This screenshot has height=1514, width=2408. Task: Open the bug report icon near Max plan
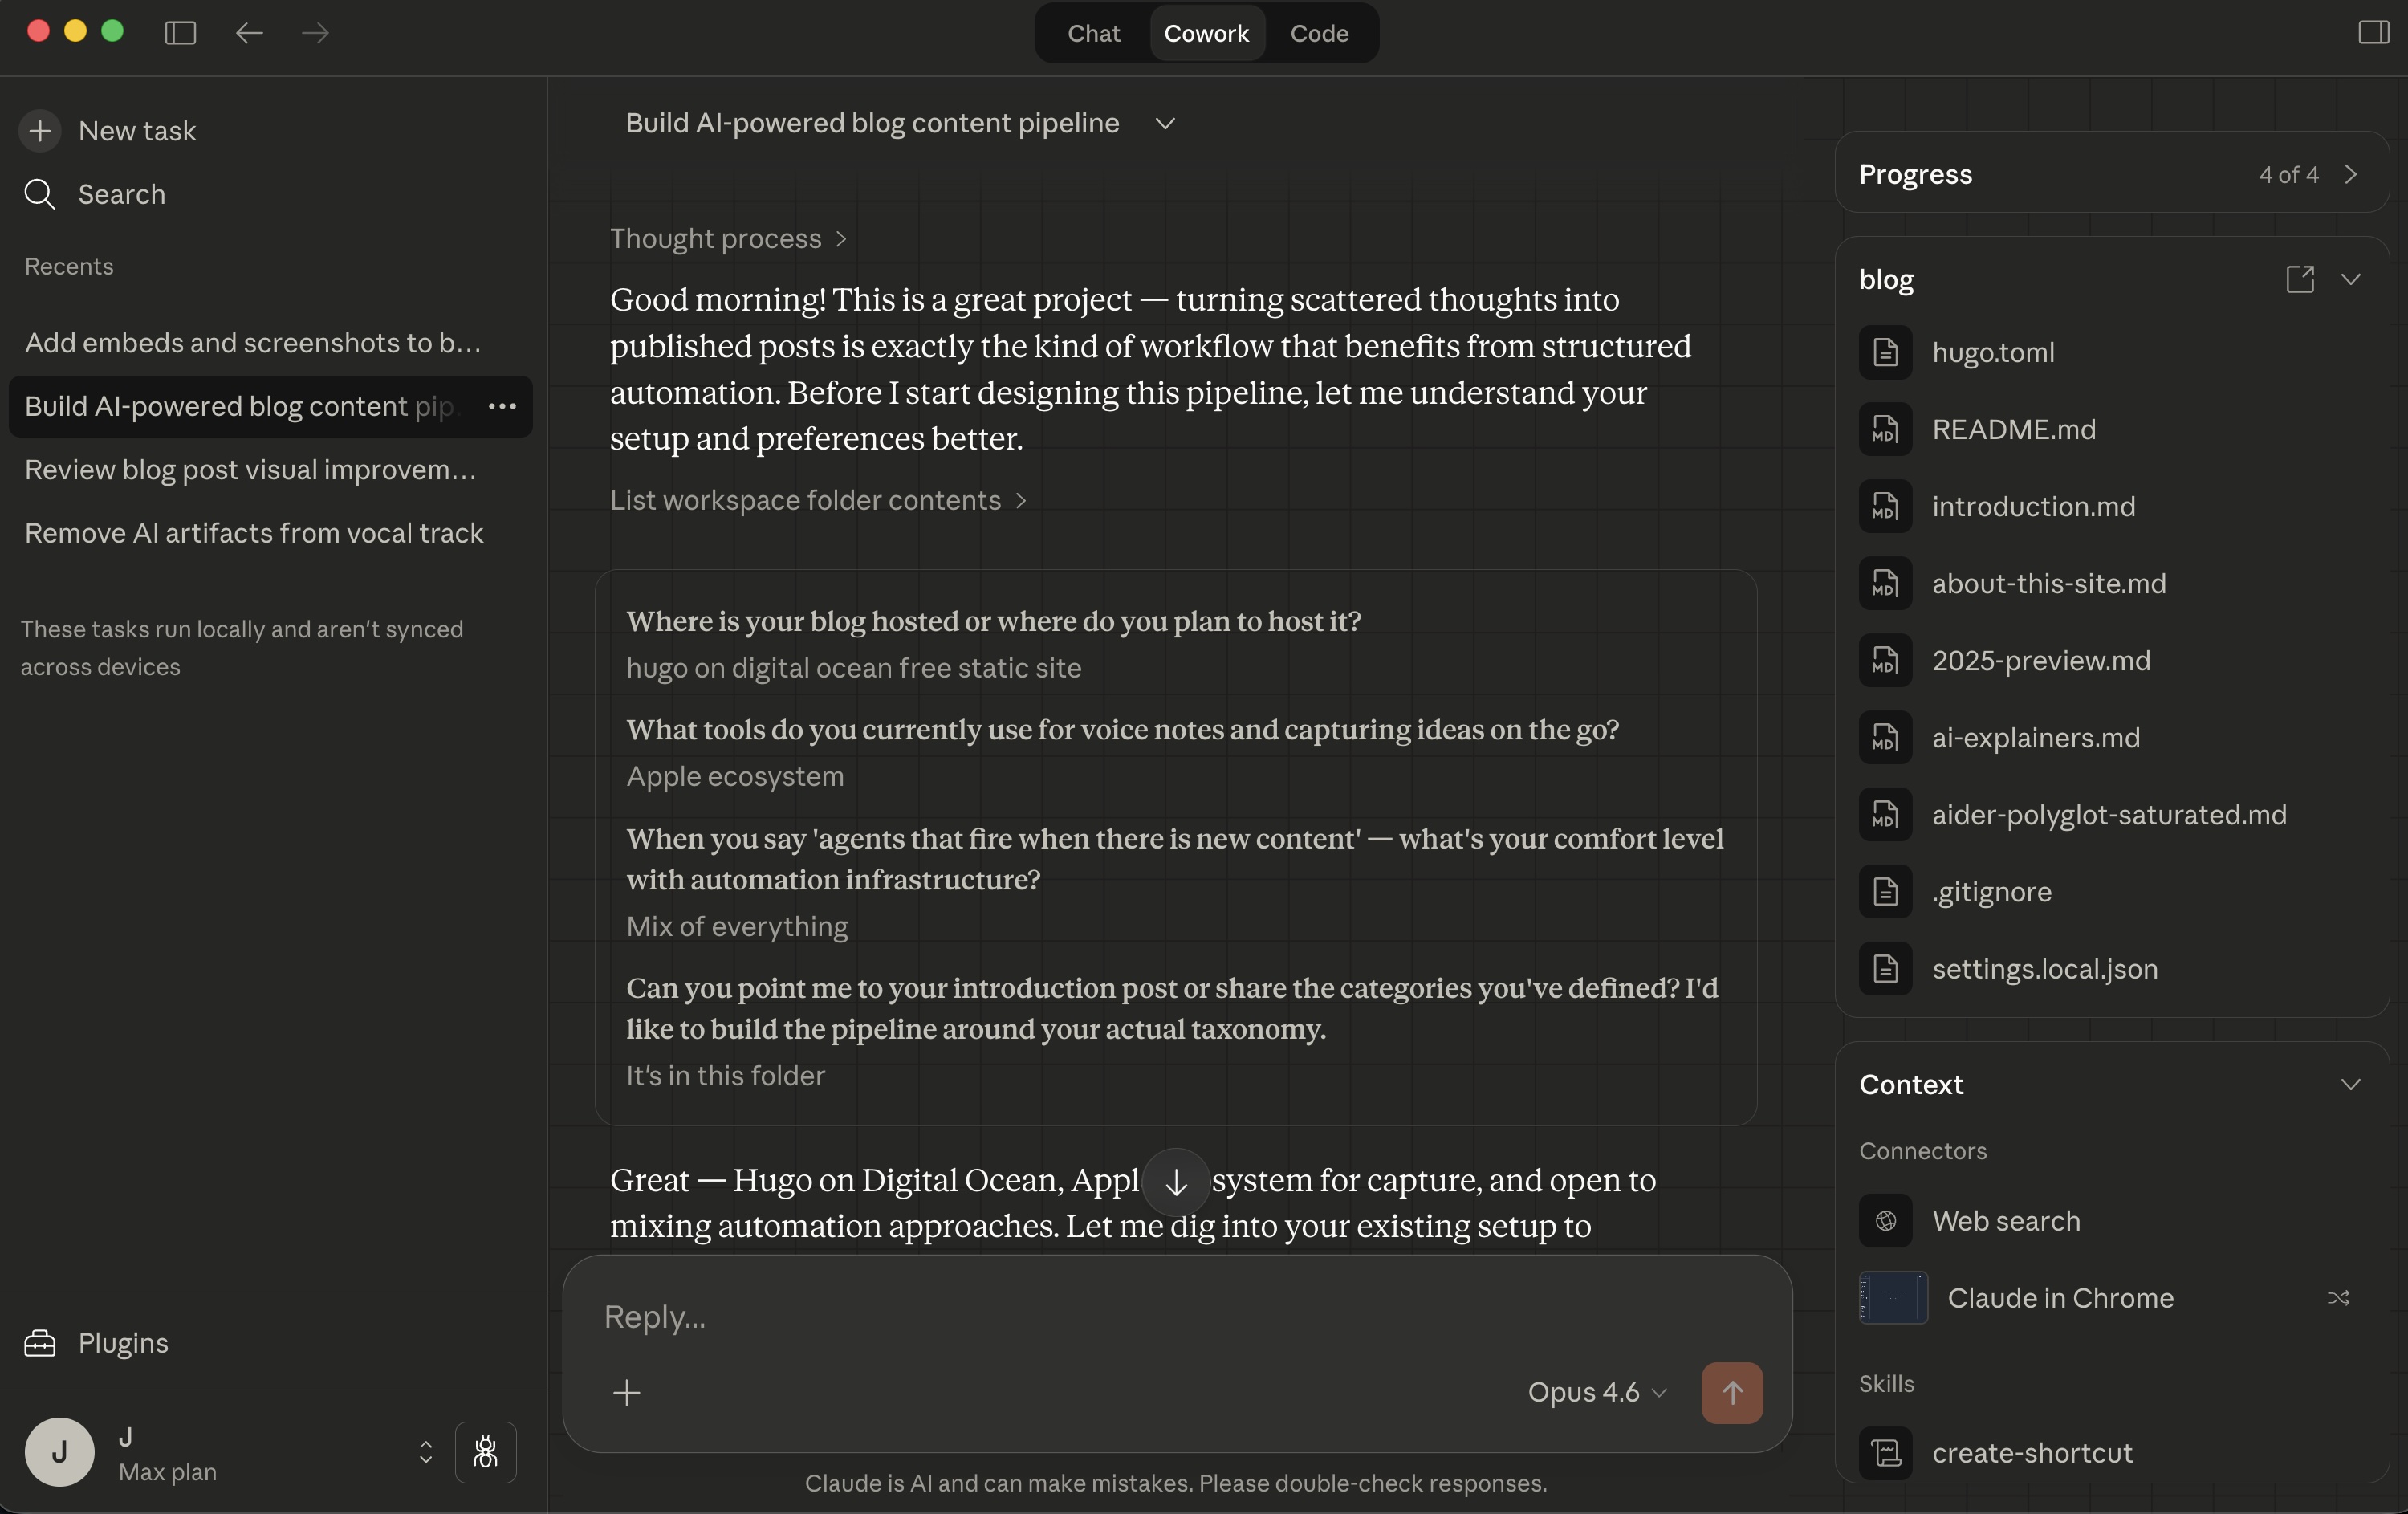tap(486, 1453)
